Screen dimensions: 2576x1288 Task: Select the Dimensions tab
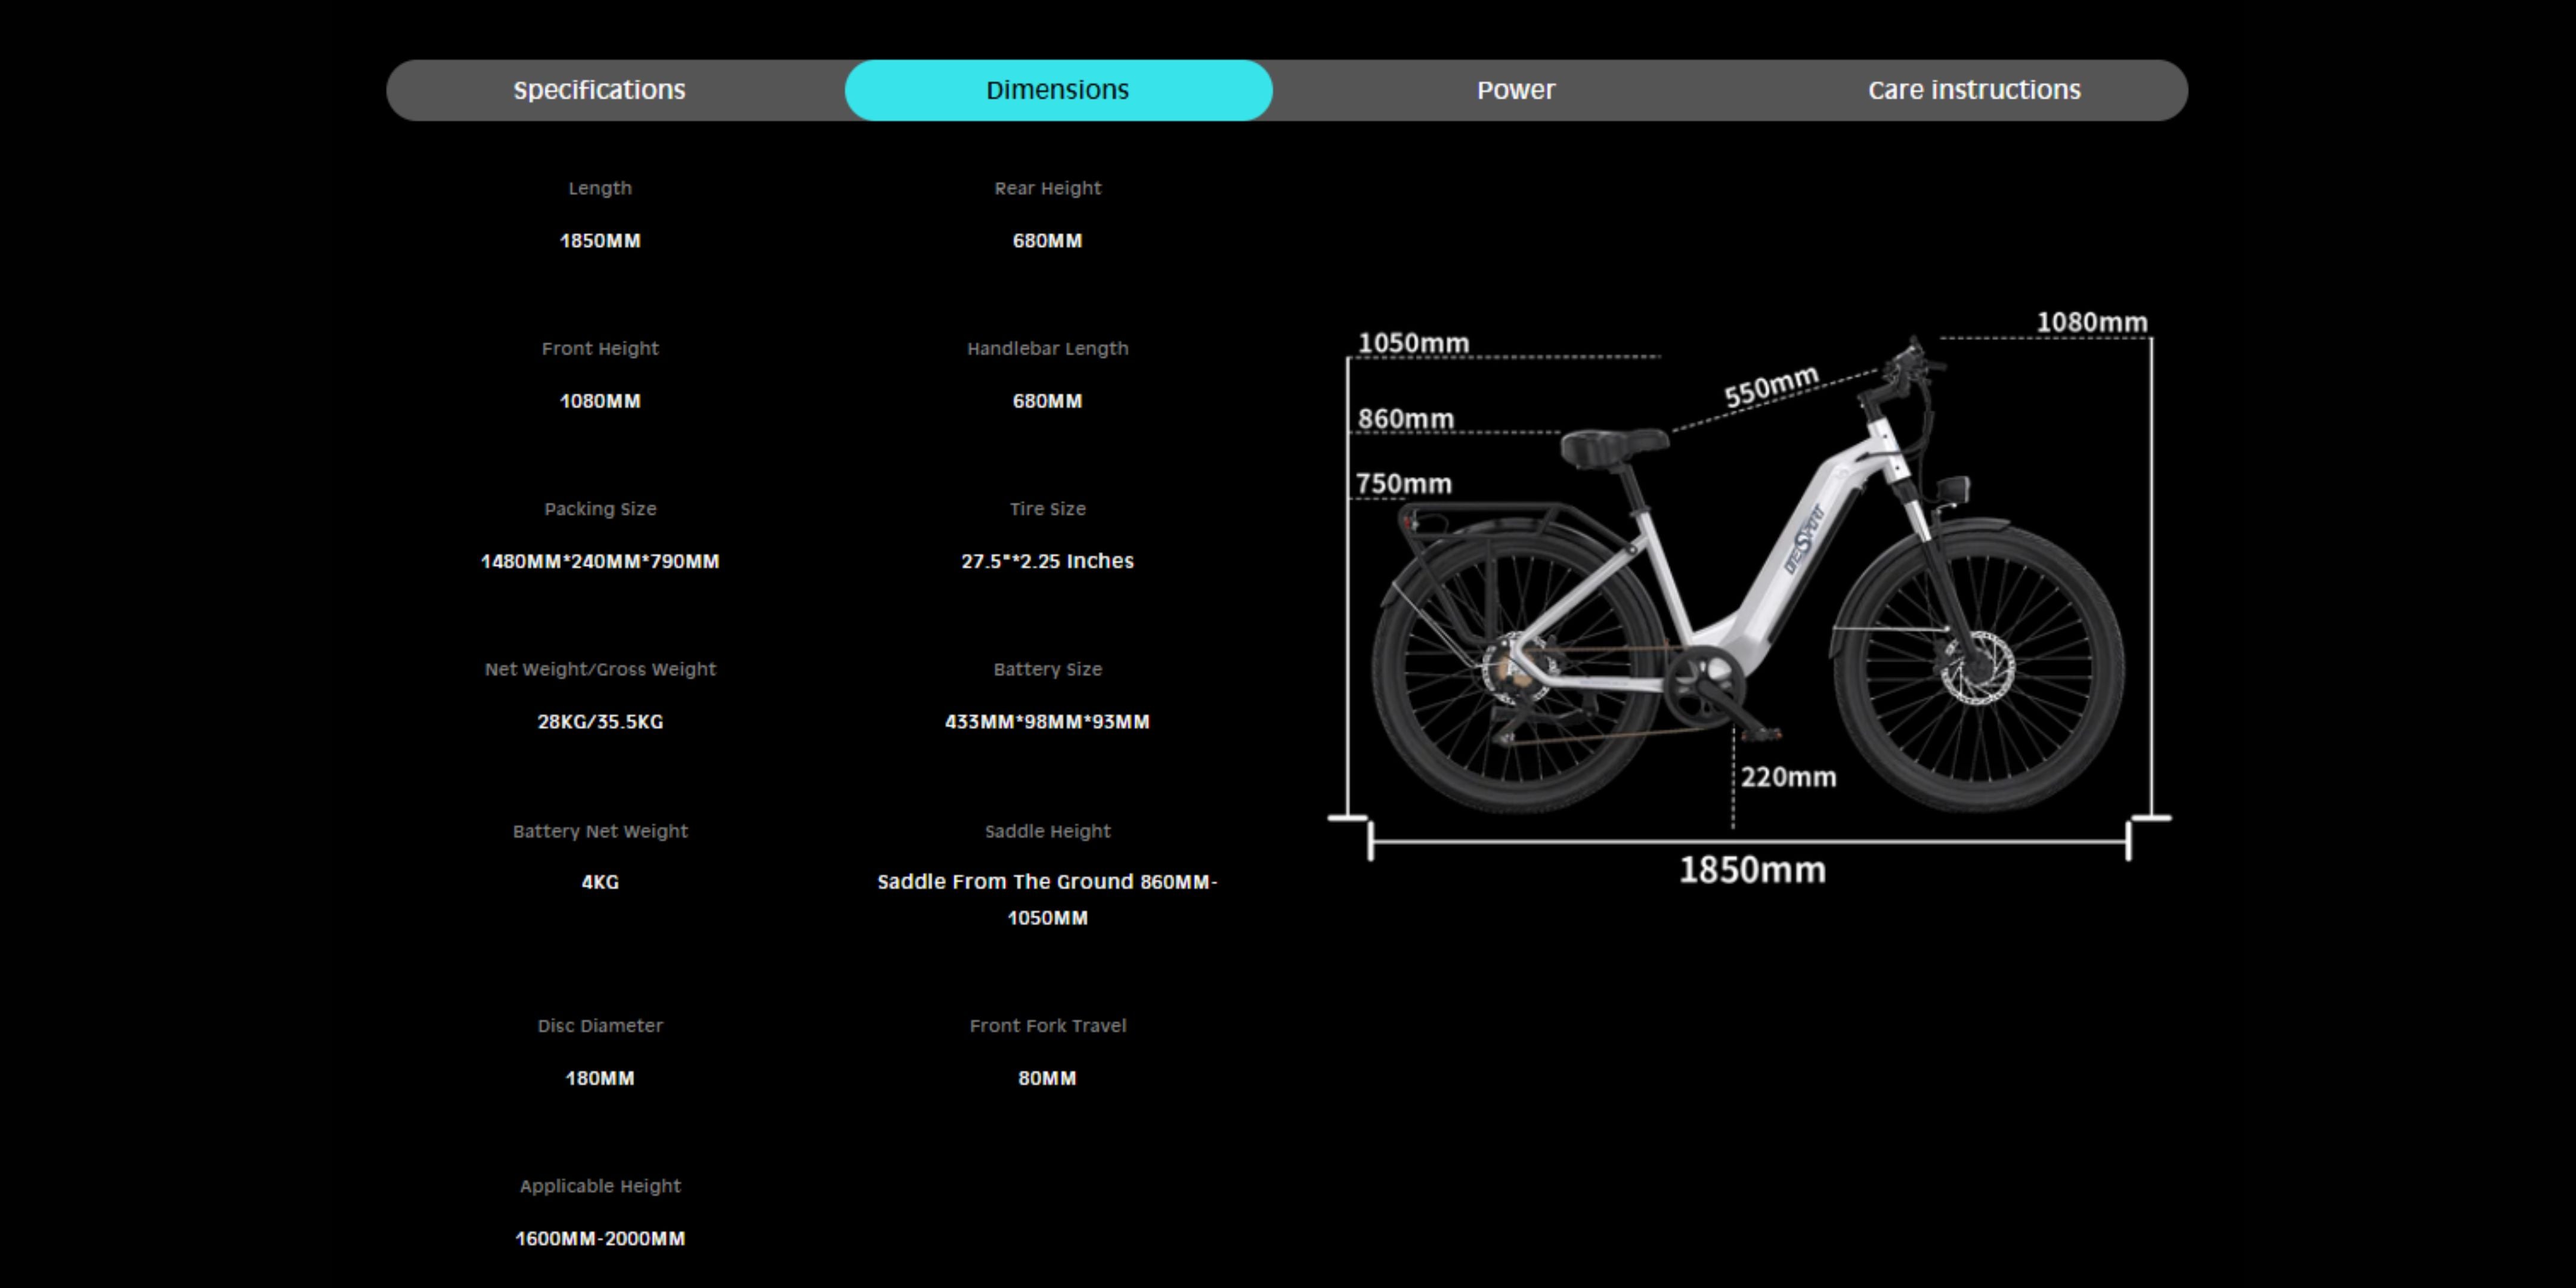point(1057,90)
